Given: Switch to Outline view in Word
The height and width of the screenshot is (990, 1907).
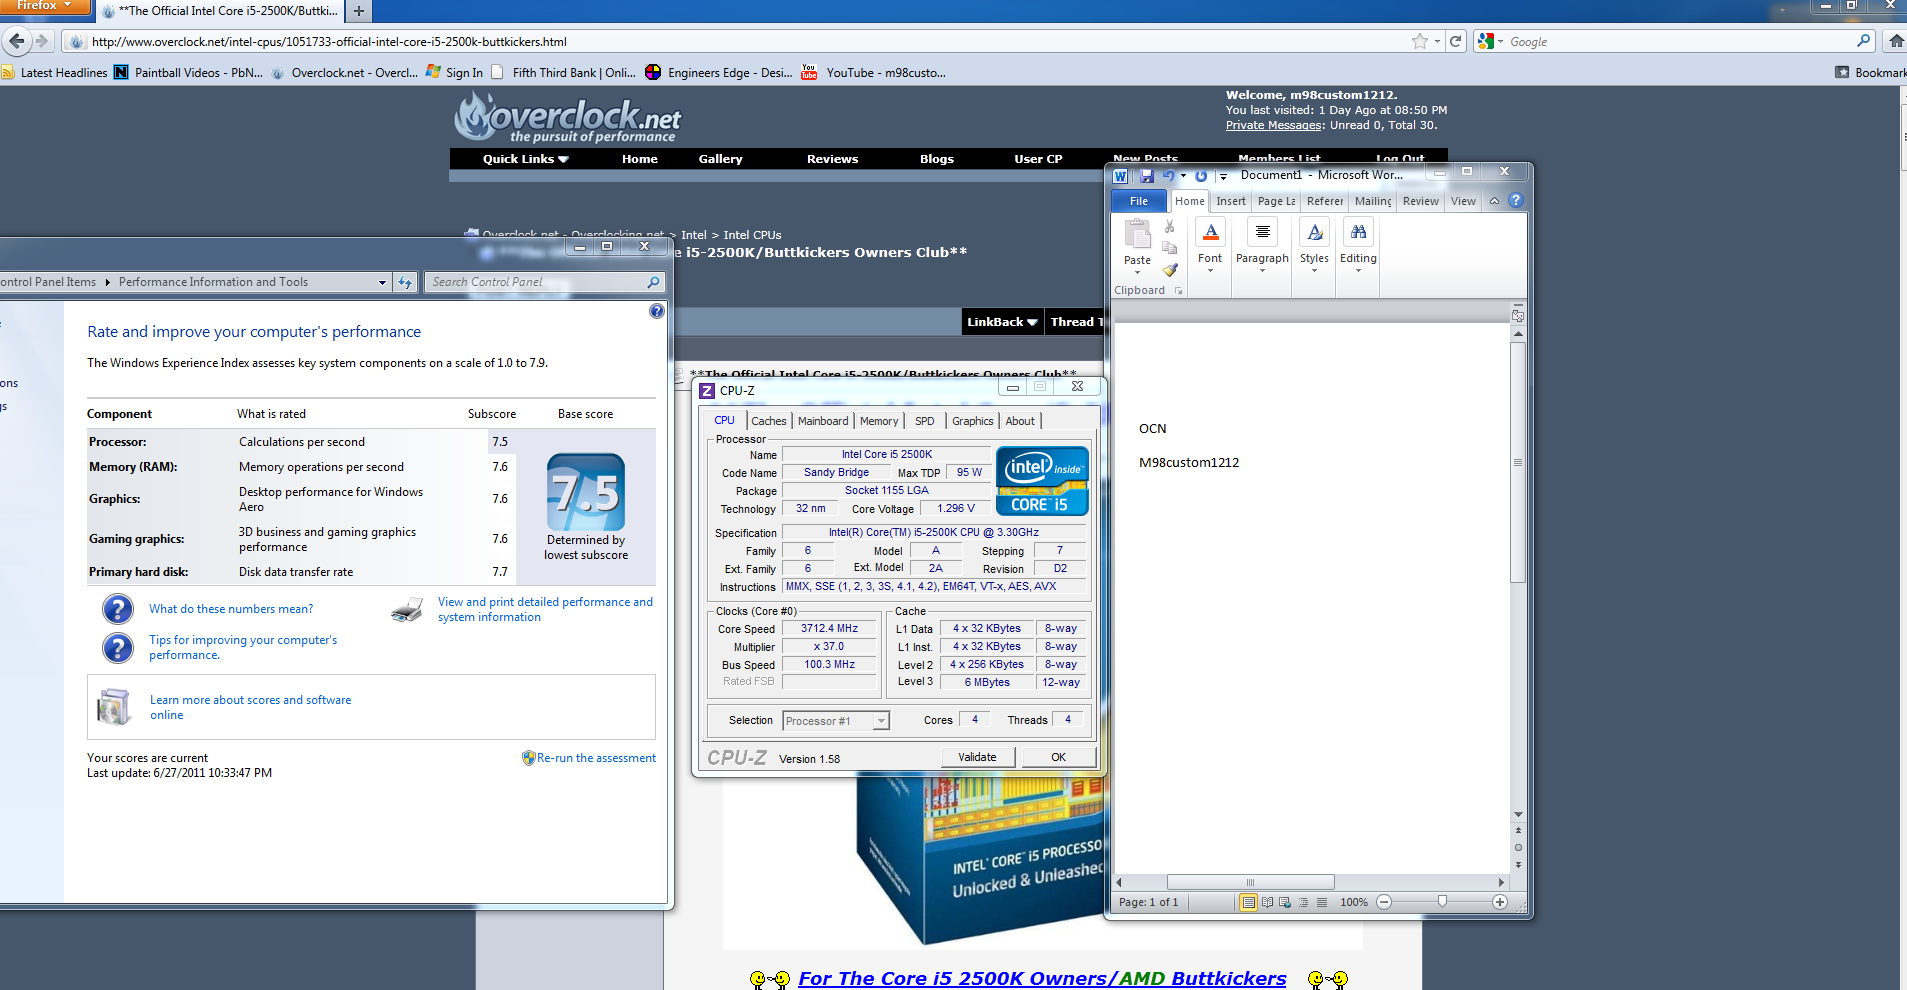Looking at the screenshot, I should pos(1303,902).
